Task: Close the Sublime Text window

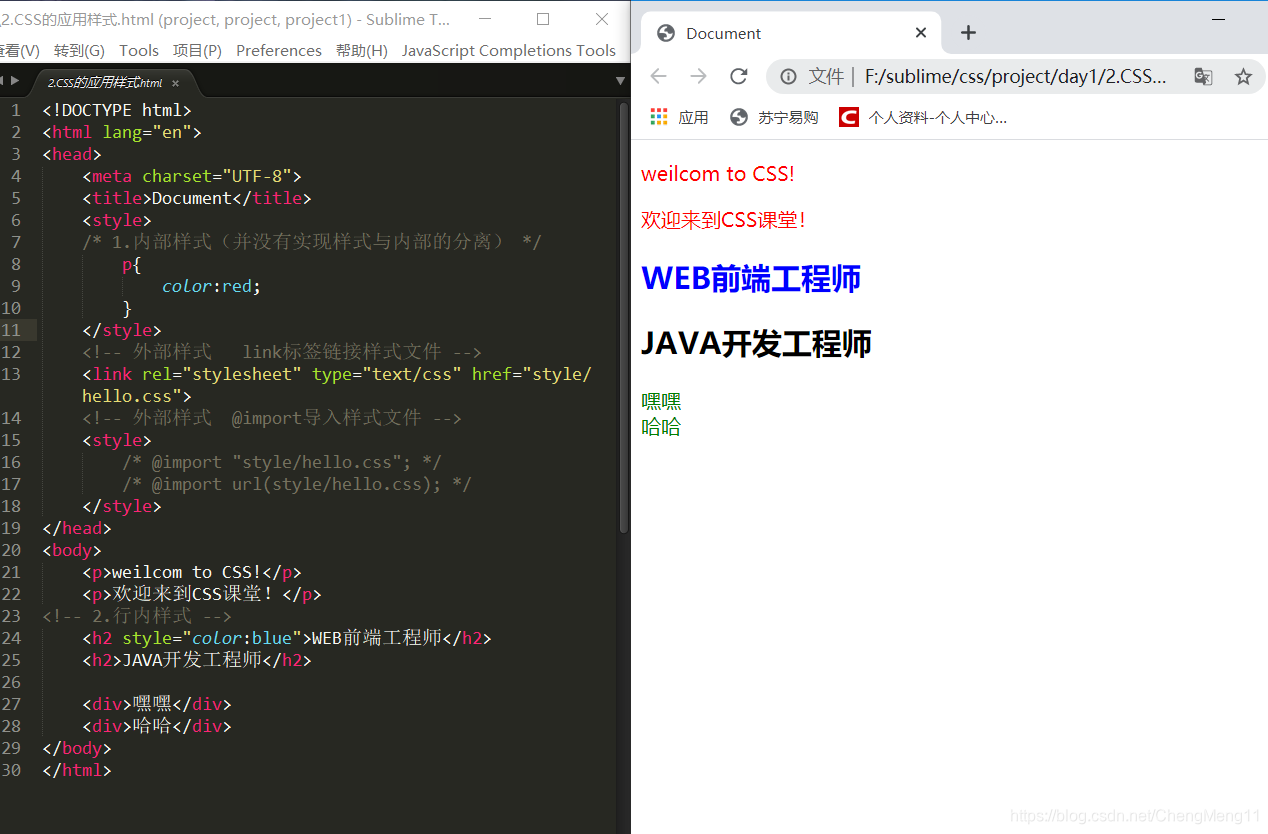Action: tap(601, 19)
